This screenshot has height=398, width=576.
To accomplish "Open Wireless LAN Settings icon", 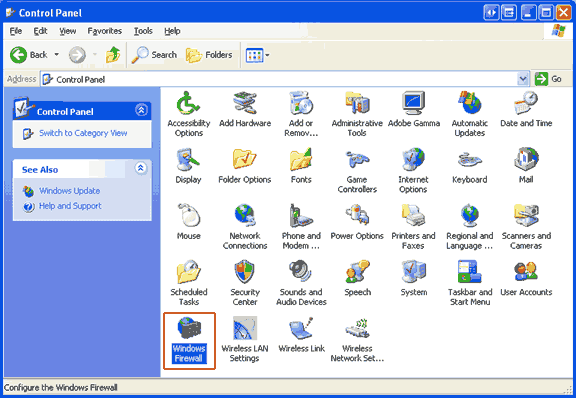I will tap(245, 340).
